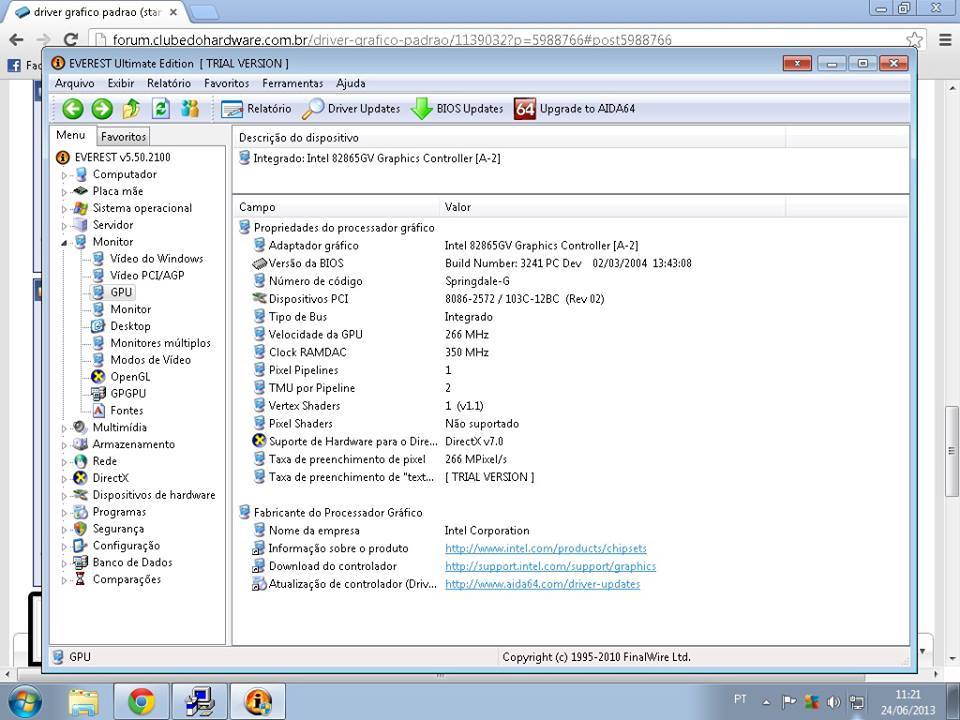The image size is (960, 720).
Task: Collapse the Monitor parent tree node
Action: pyautogui.click(x=64, y=242)
